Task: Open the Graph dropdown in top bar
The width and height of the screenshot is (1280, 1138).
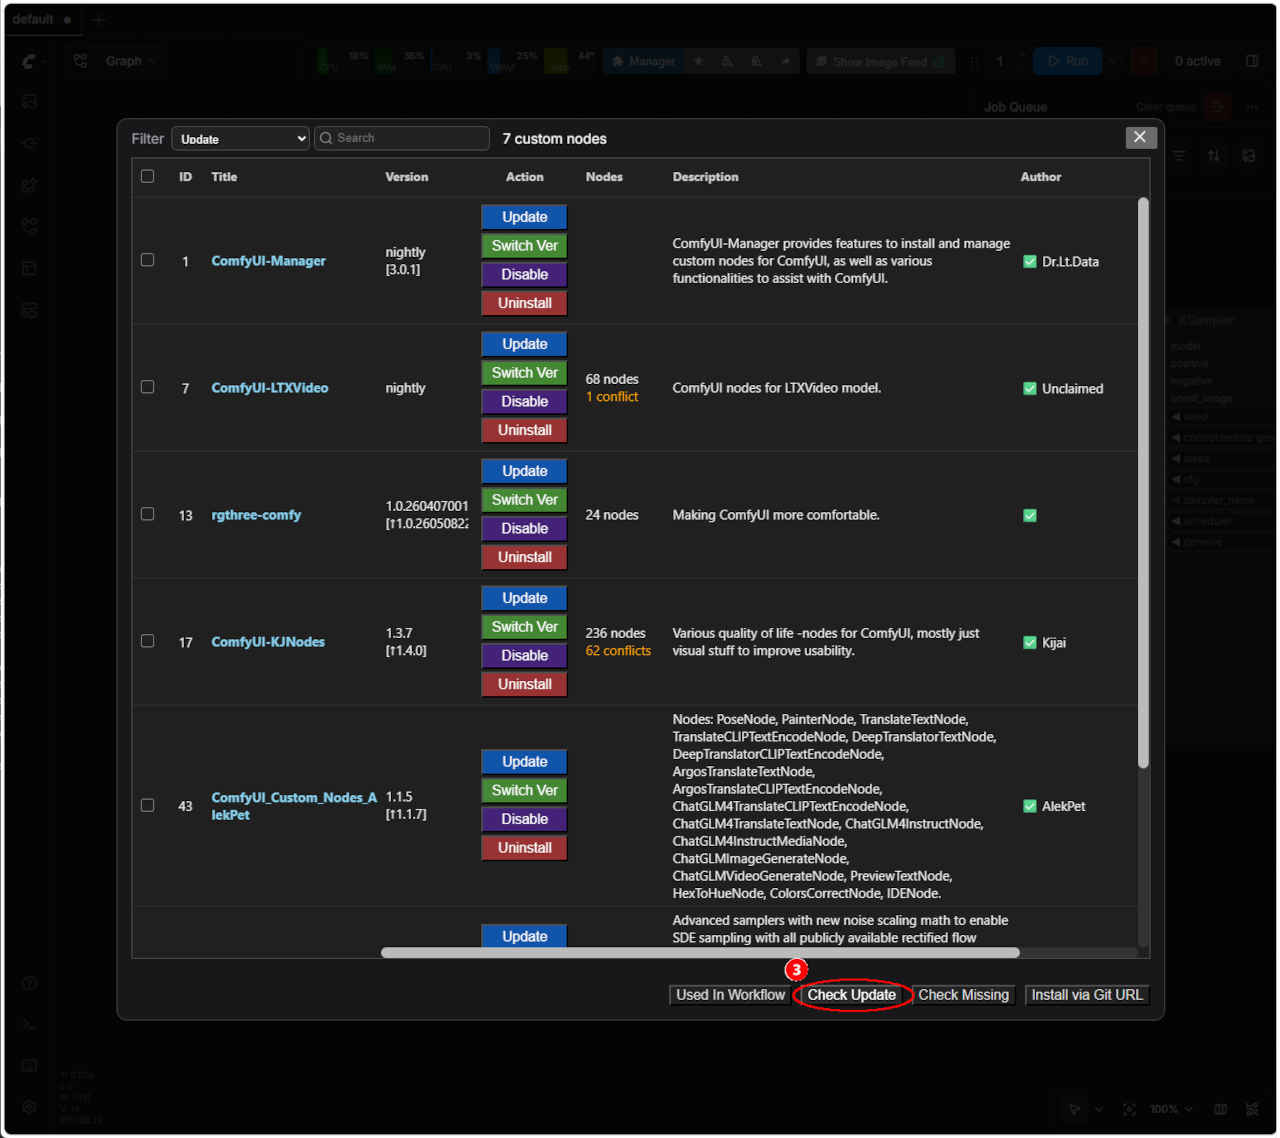Action: [x=116, y=61]
